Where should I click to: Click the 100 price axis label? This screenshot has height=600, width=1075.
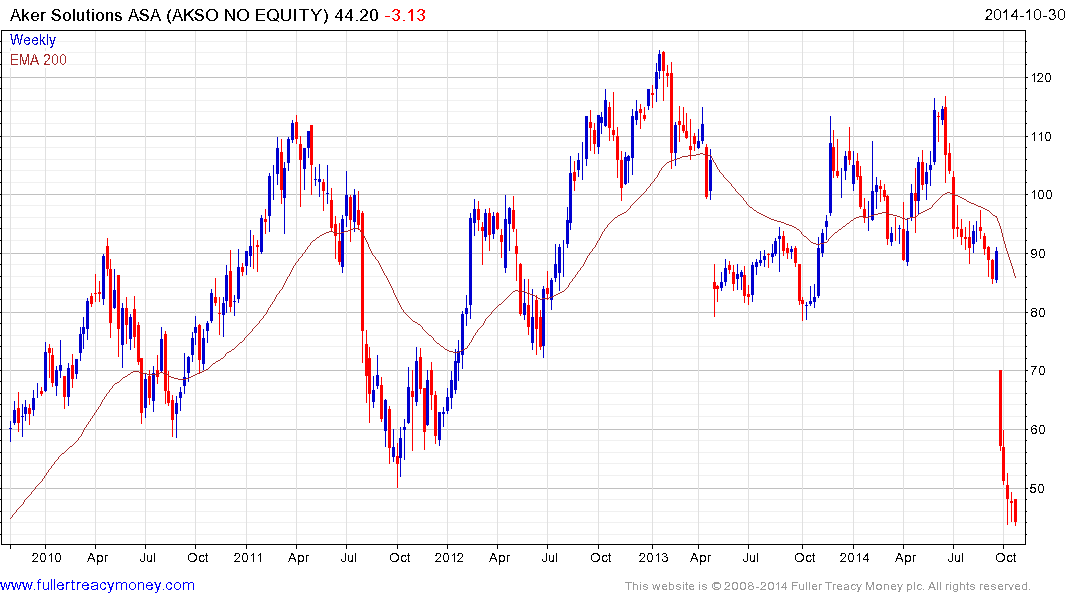pyautogui.click(x=1041, y=195)
